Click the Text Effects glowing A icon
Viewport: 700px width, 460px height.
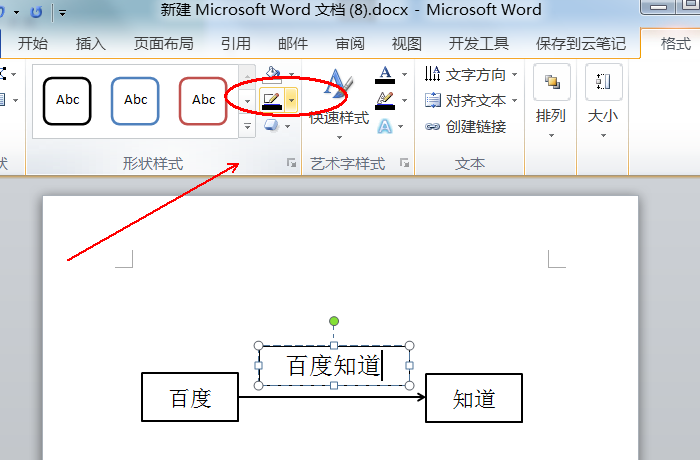[384, 126]
